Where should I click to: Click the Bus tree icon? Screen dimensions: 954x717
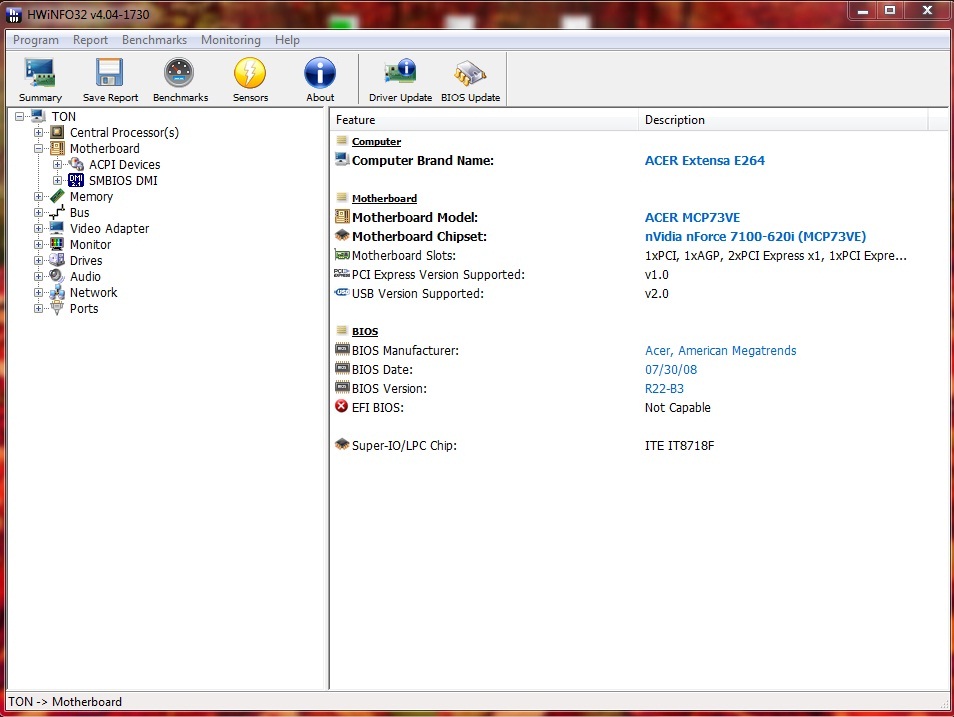pyautogui.click(x=57, y=212)
